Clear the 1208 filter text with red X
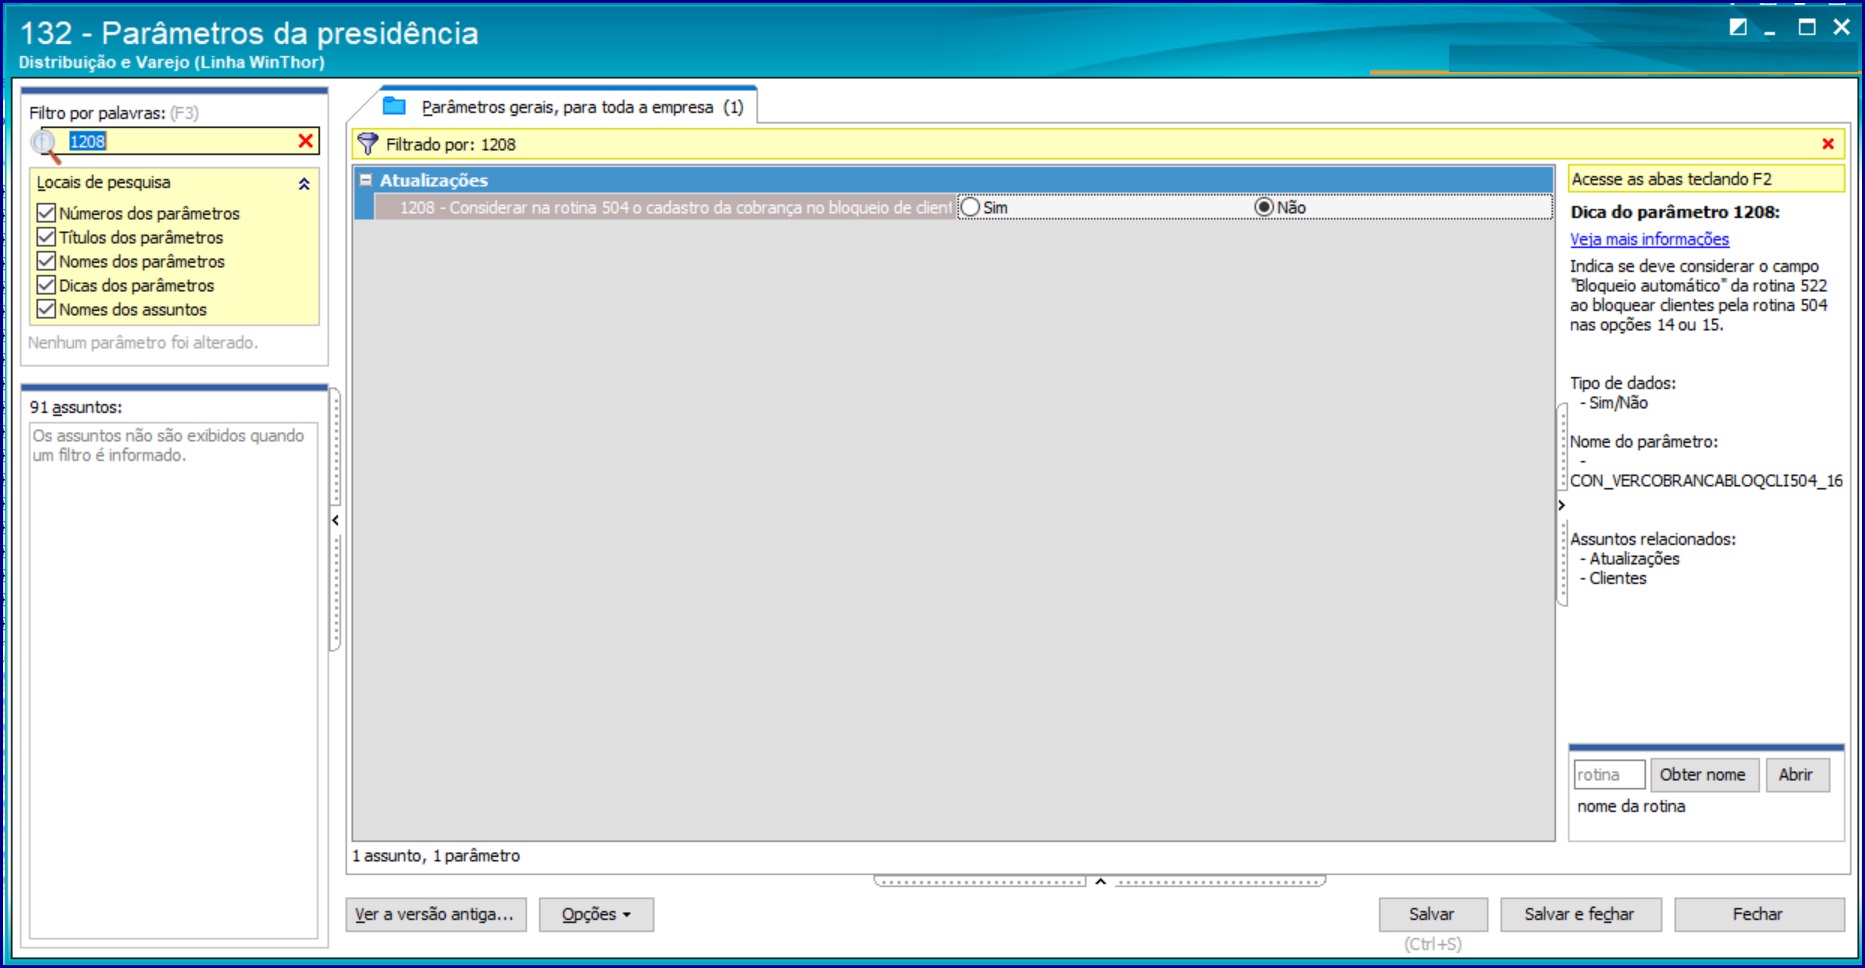 coord(306,141)
